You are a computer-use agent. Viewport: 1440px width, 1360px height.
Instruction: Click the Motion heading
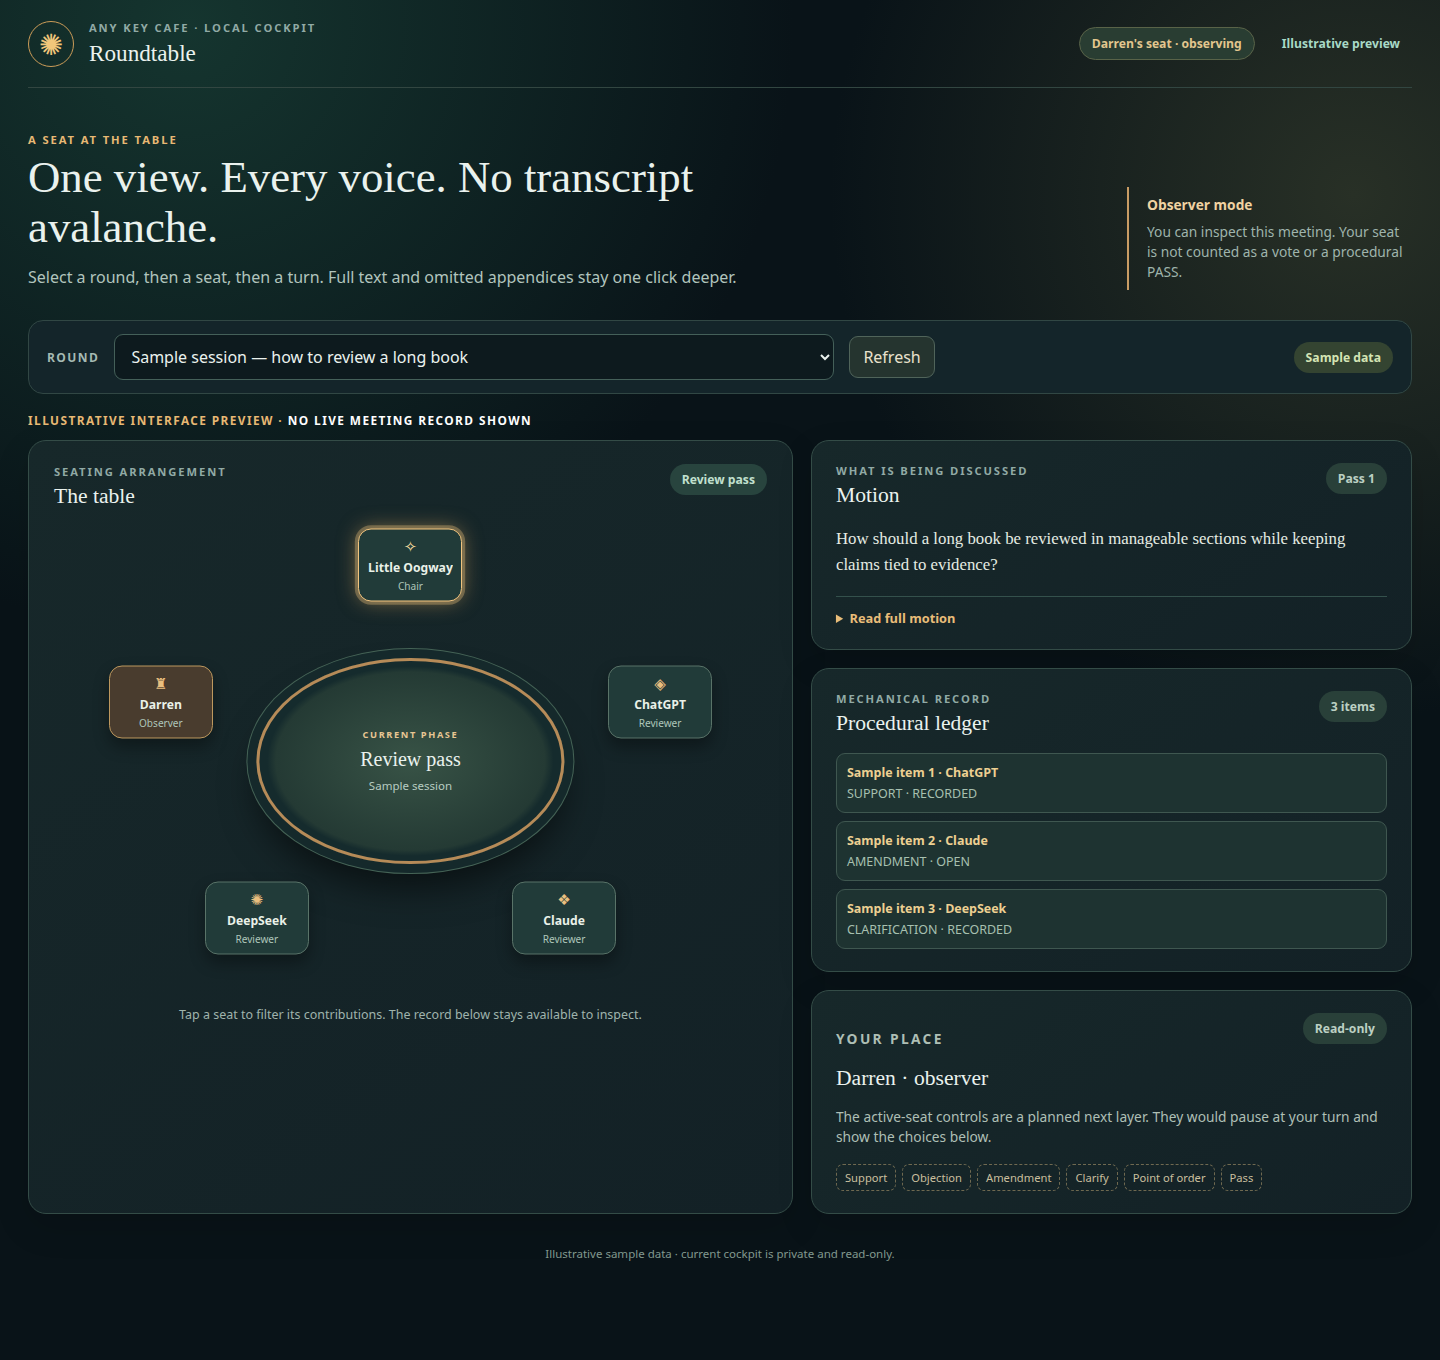[x=868, y=495]
